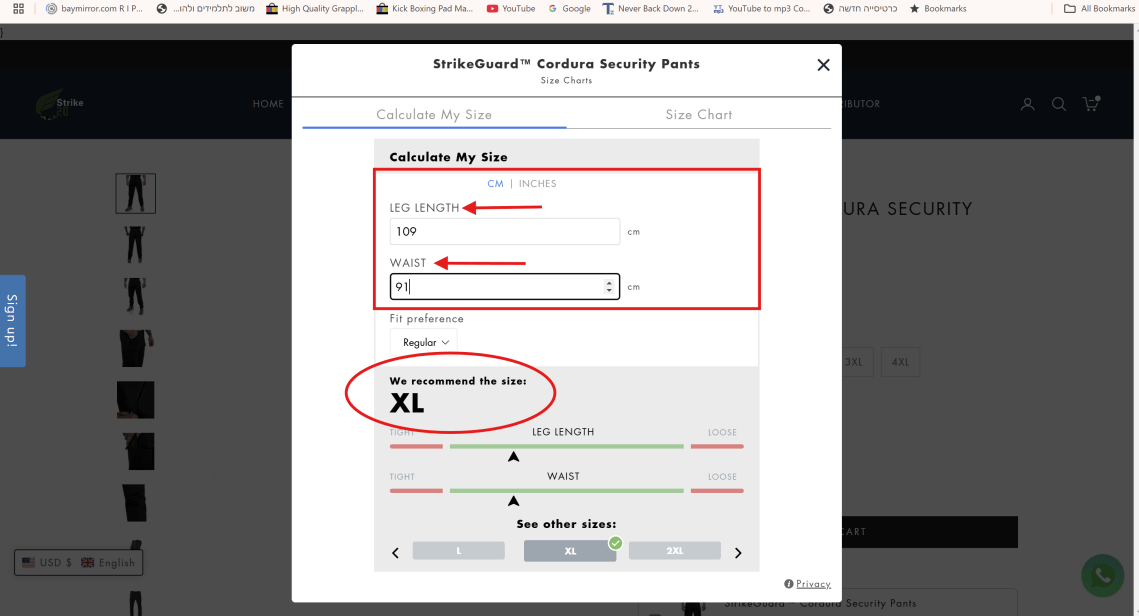
Task: Click the YouTube bookmark
Action: coord(510,8)
